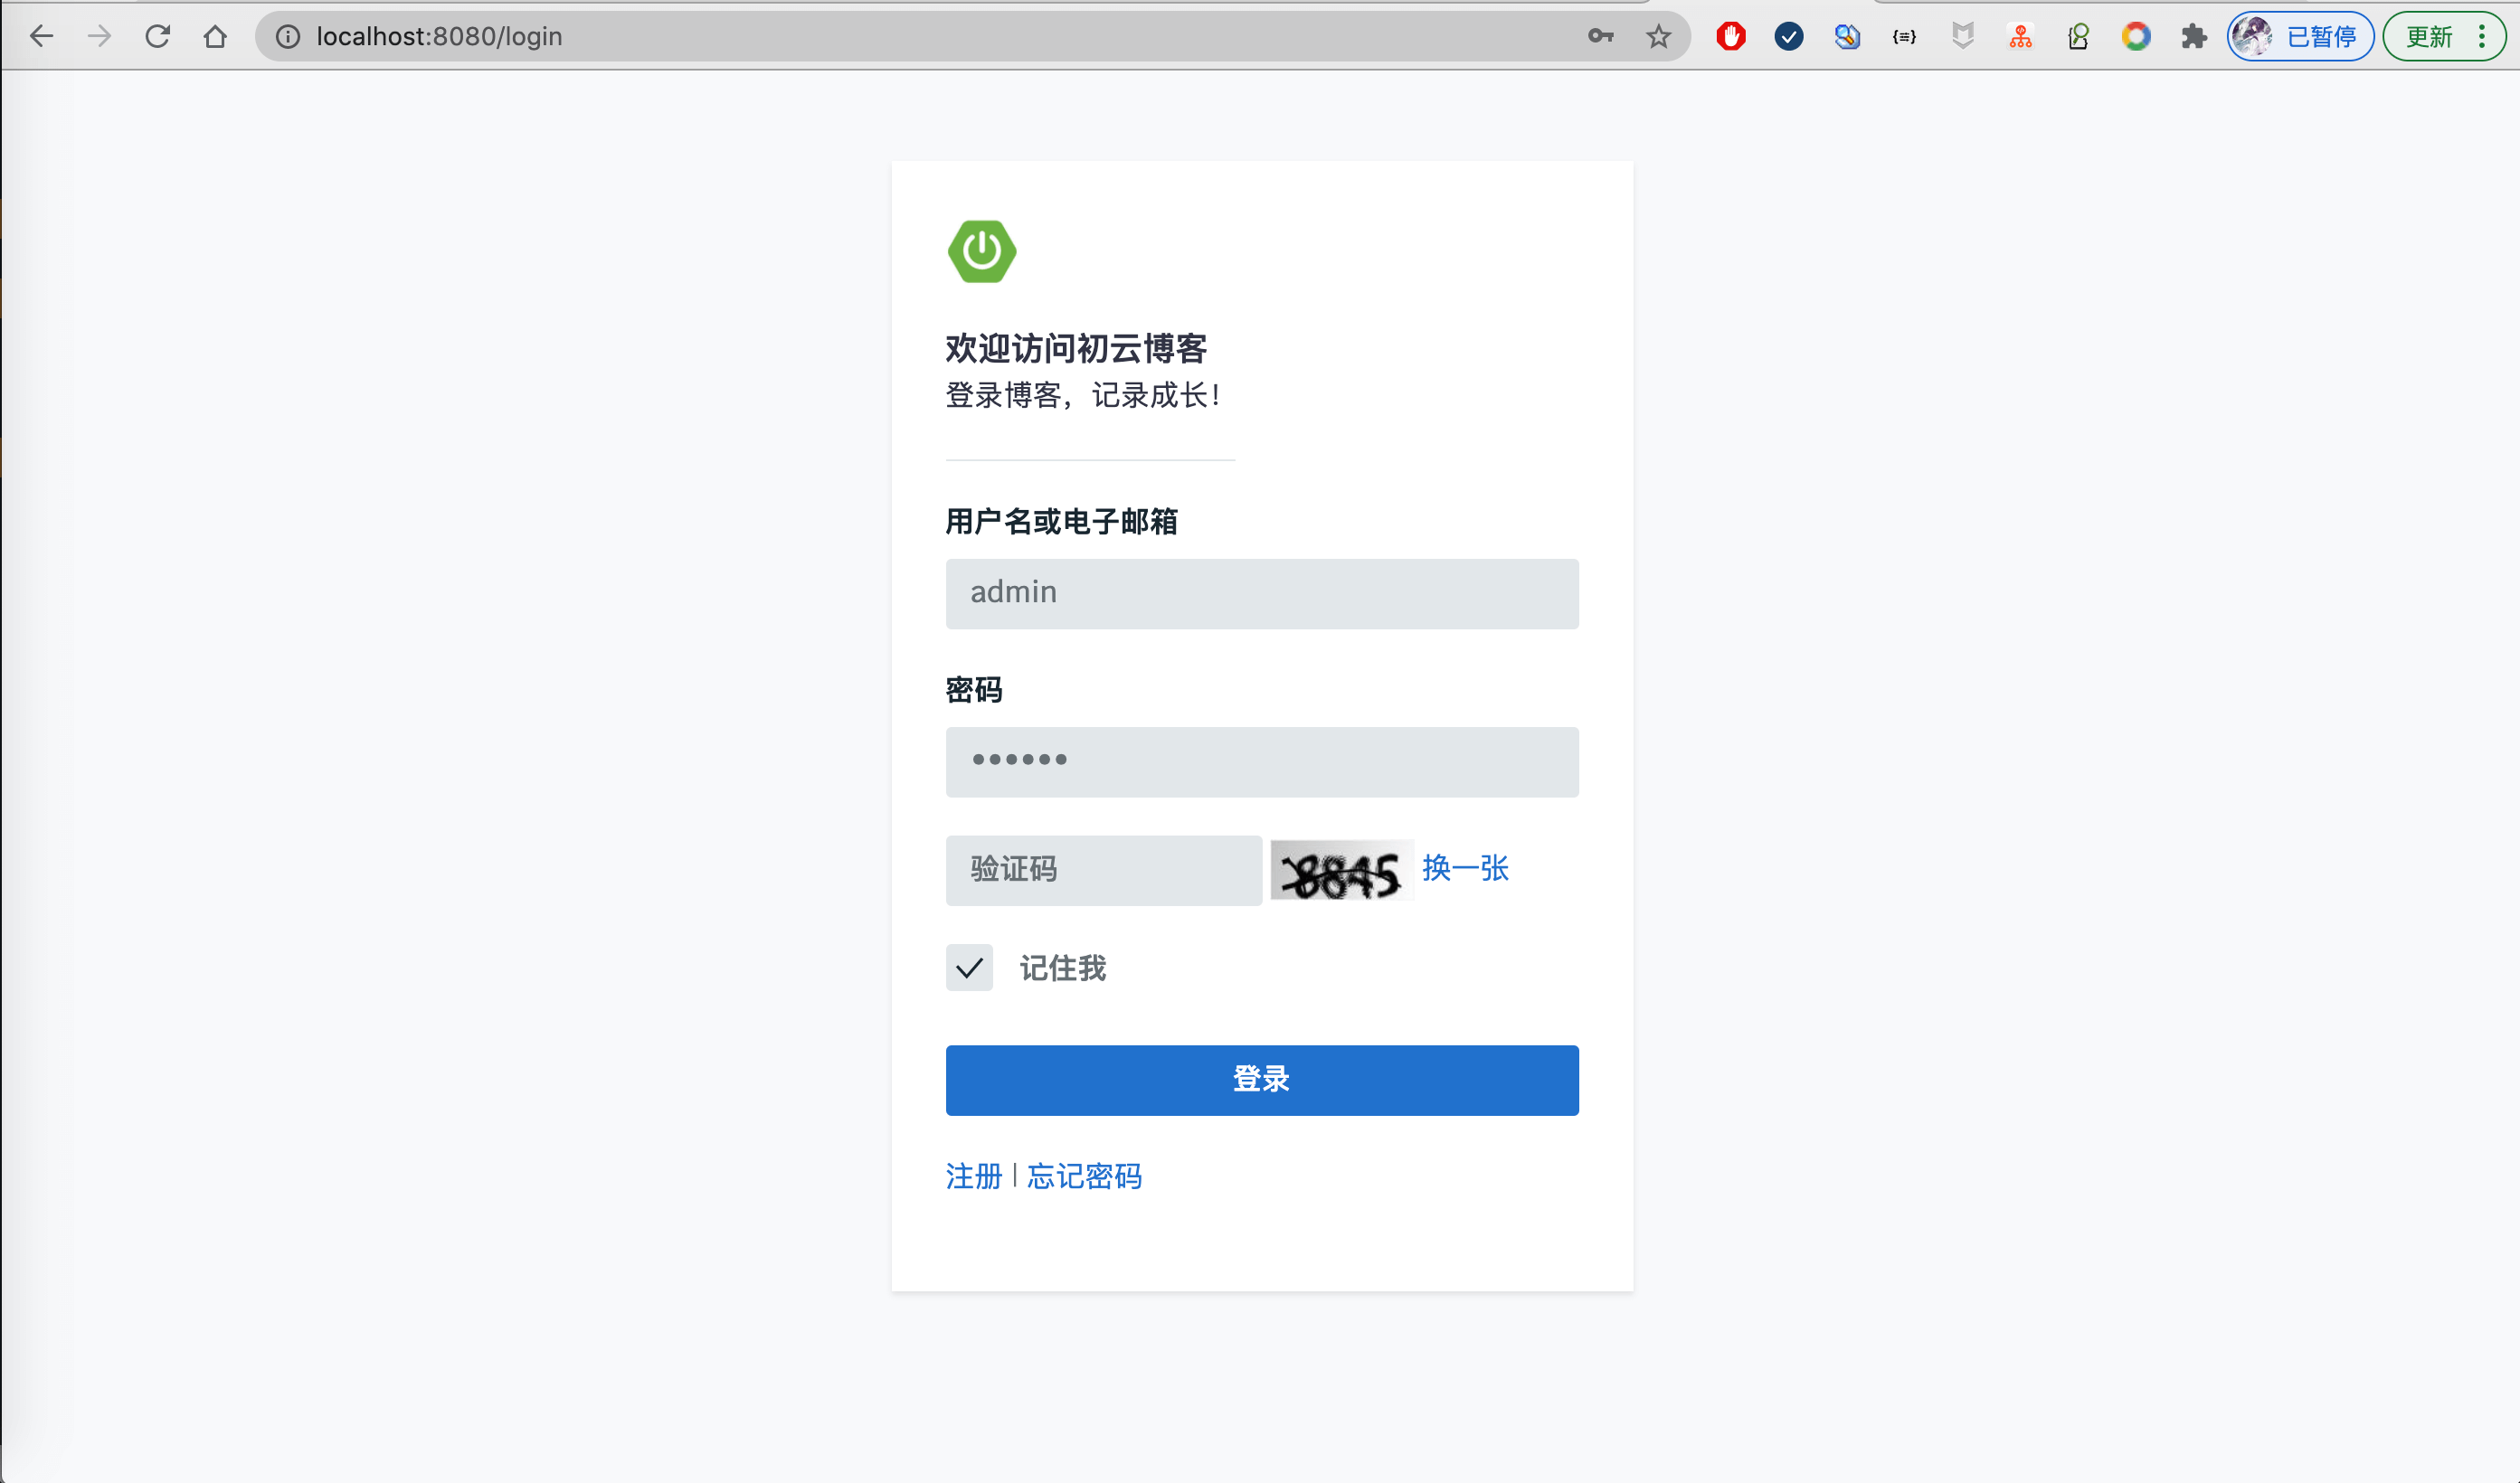
Task: Click the captcha image 8845
Action: tap(1341, 871)
